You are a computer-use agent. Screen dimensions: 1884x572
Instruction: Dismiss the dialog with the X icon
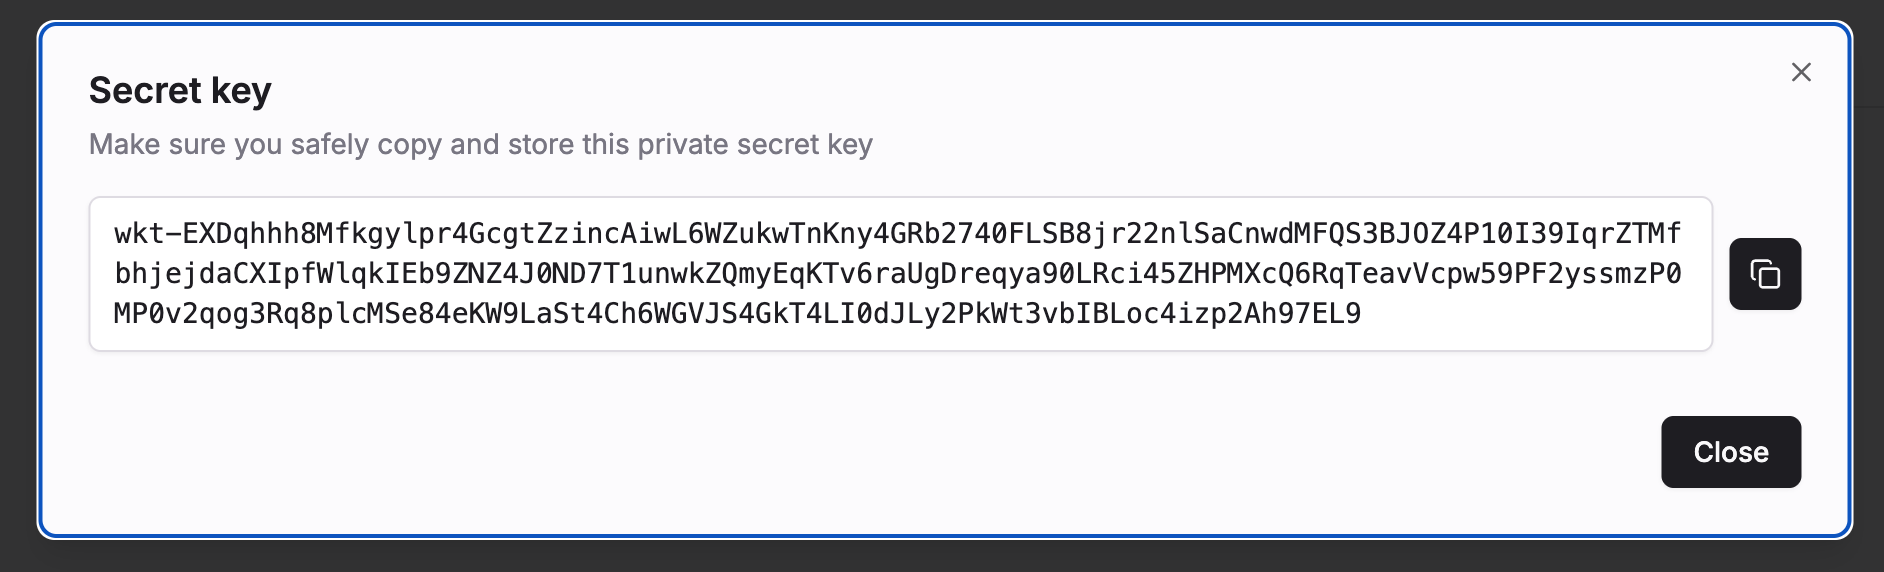[x=1801, y=72]
